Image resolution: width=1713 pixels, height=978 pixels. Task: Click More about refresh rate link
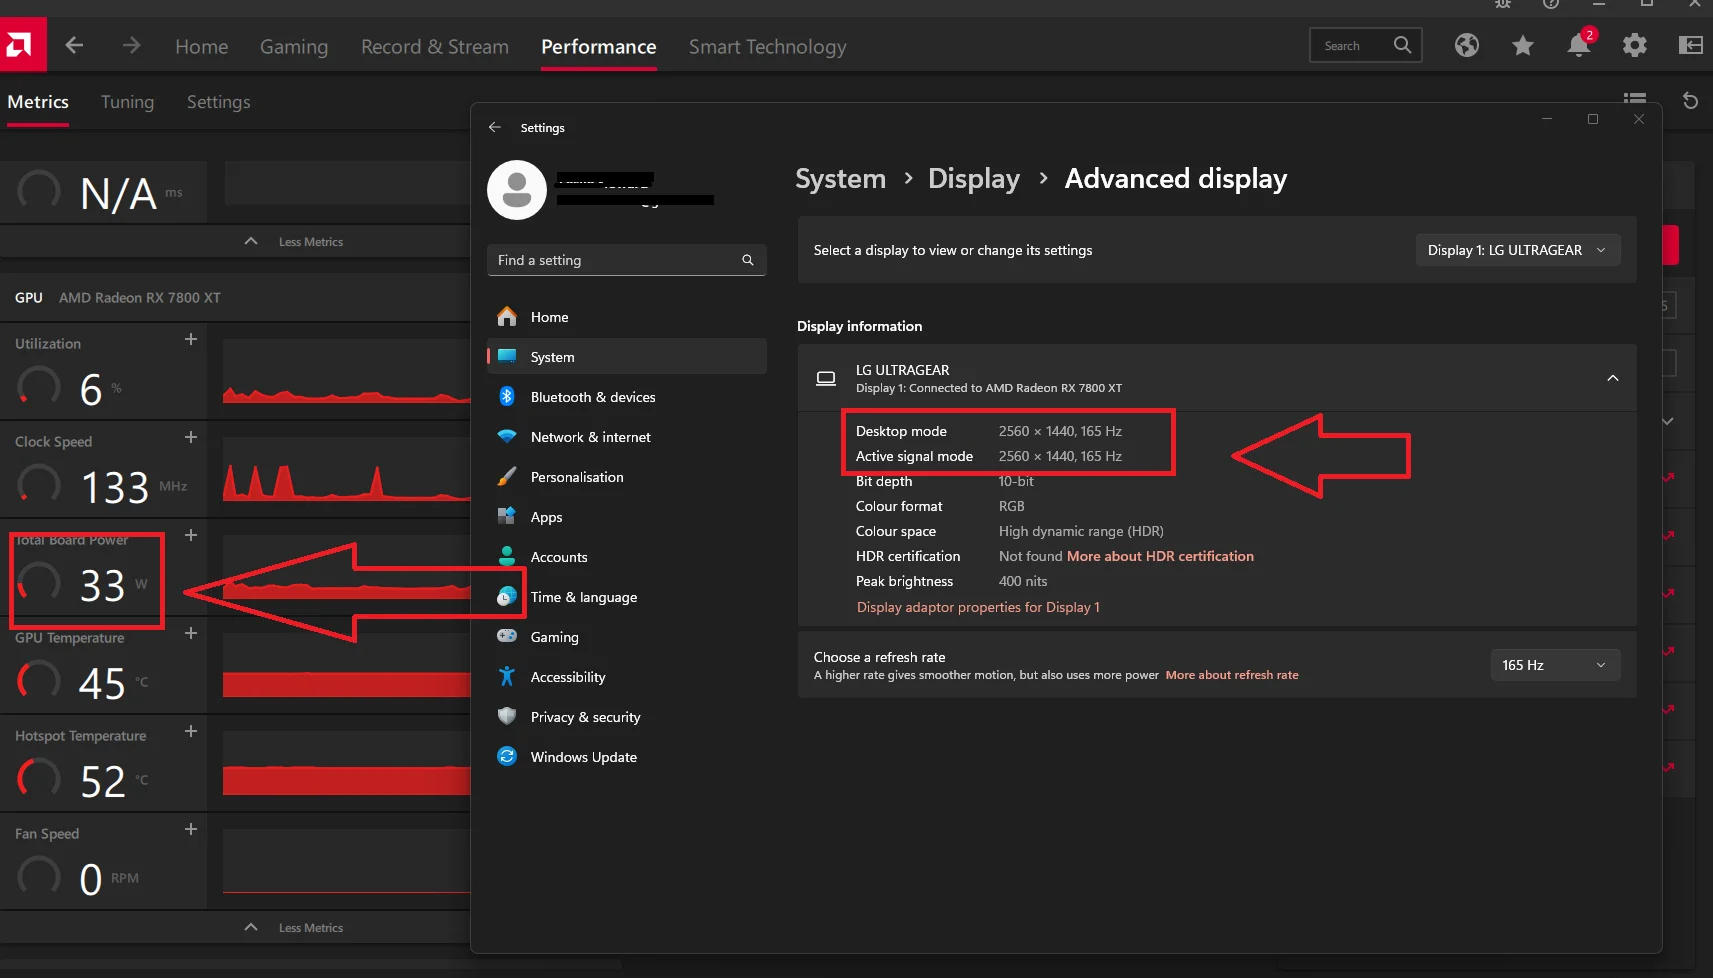pyautogui.click(x=1232, y=675)
